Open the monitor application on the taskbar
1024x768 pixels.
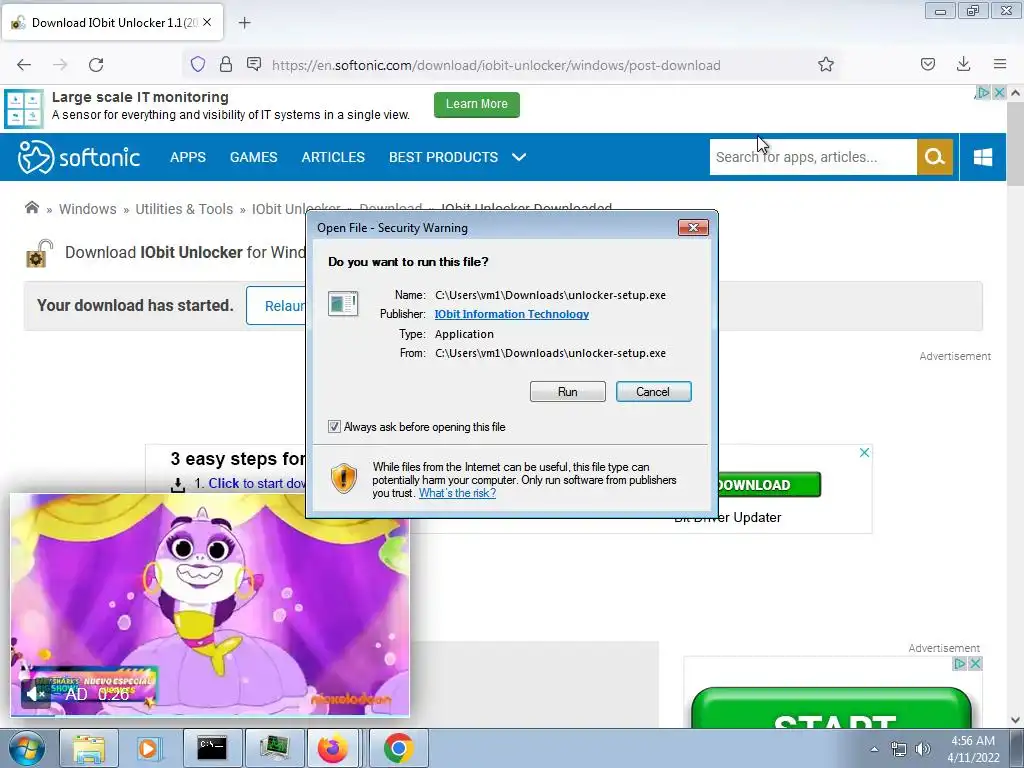coord(274,748)
